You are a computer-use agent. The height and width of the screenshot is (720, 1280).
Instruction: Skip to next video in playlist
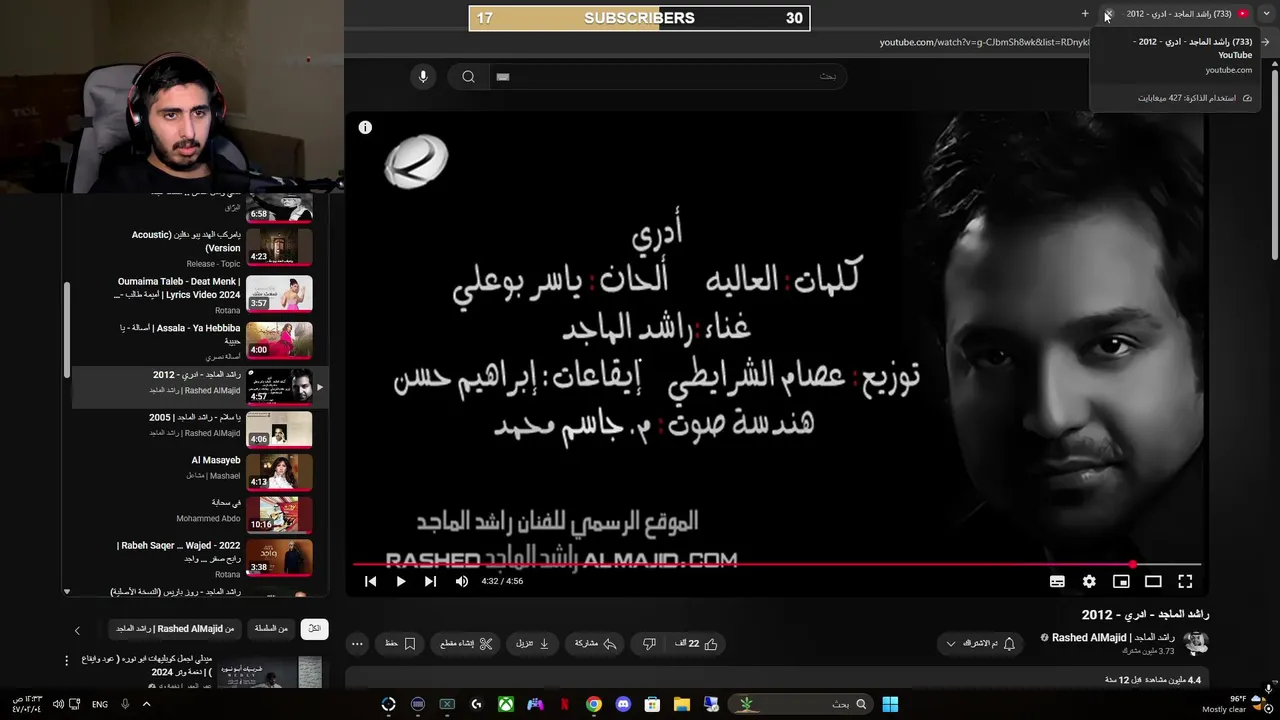tap(430, 581)
